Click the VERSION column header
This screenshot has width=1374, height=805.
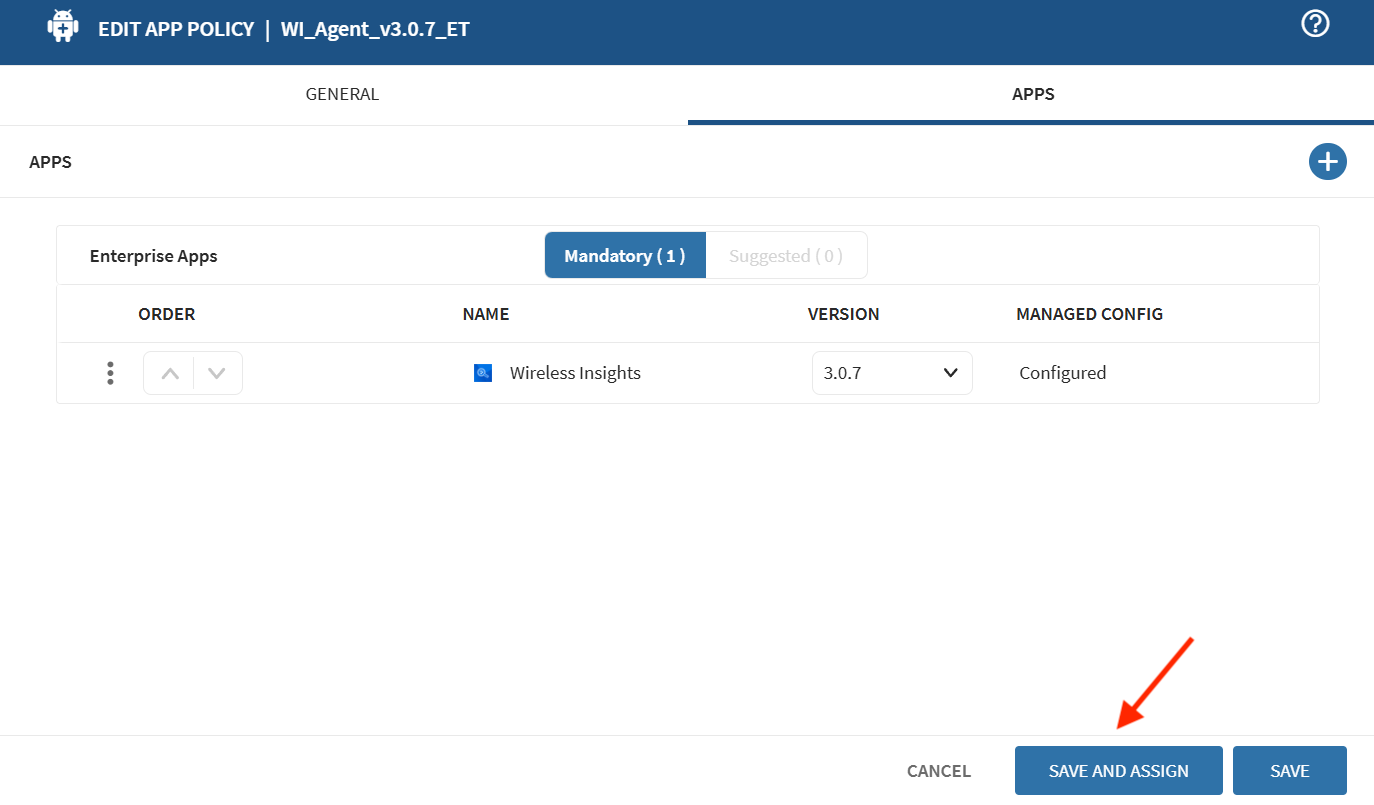[844, 314]
